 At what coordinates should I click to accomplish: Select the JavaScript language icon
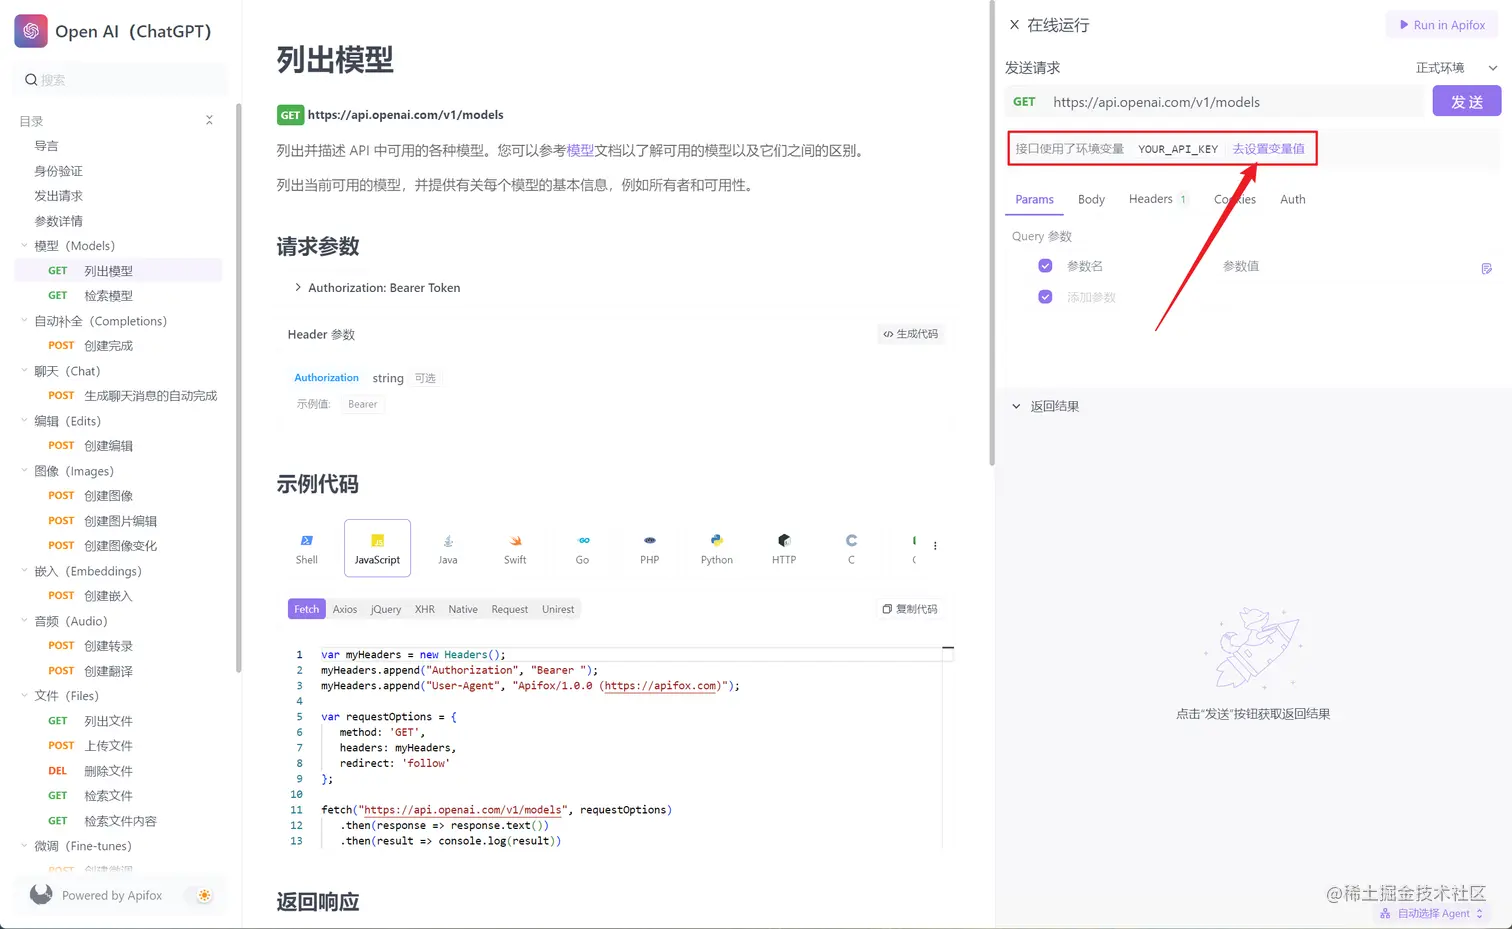click(377, 540)
